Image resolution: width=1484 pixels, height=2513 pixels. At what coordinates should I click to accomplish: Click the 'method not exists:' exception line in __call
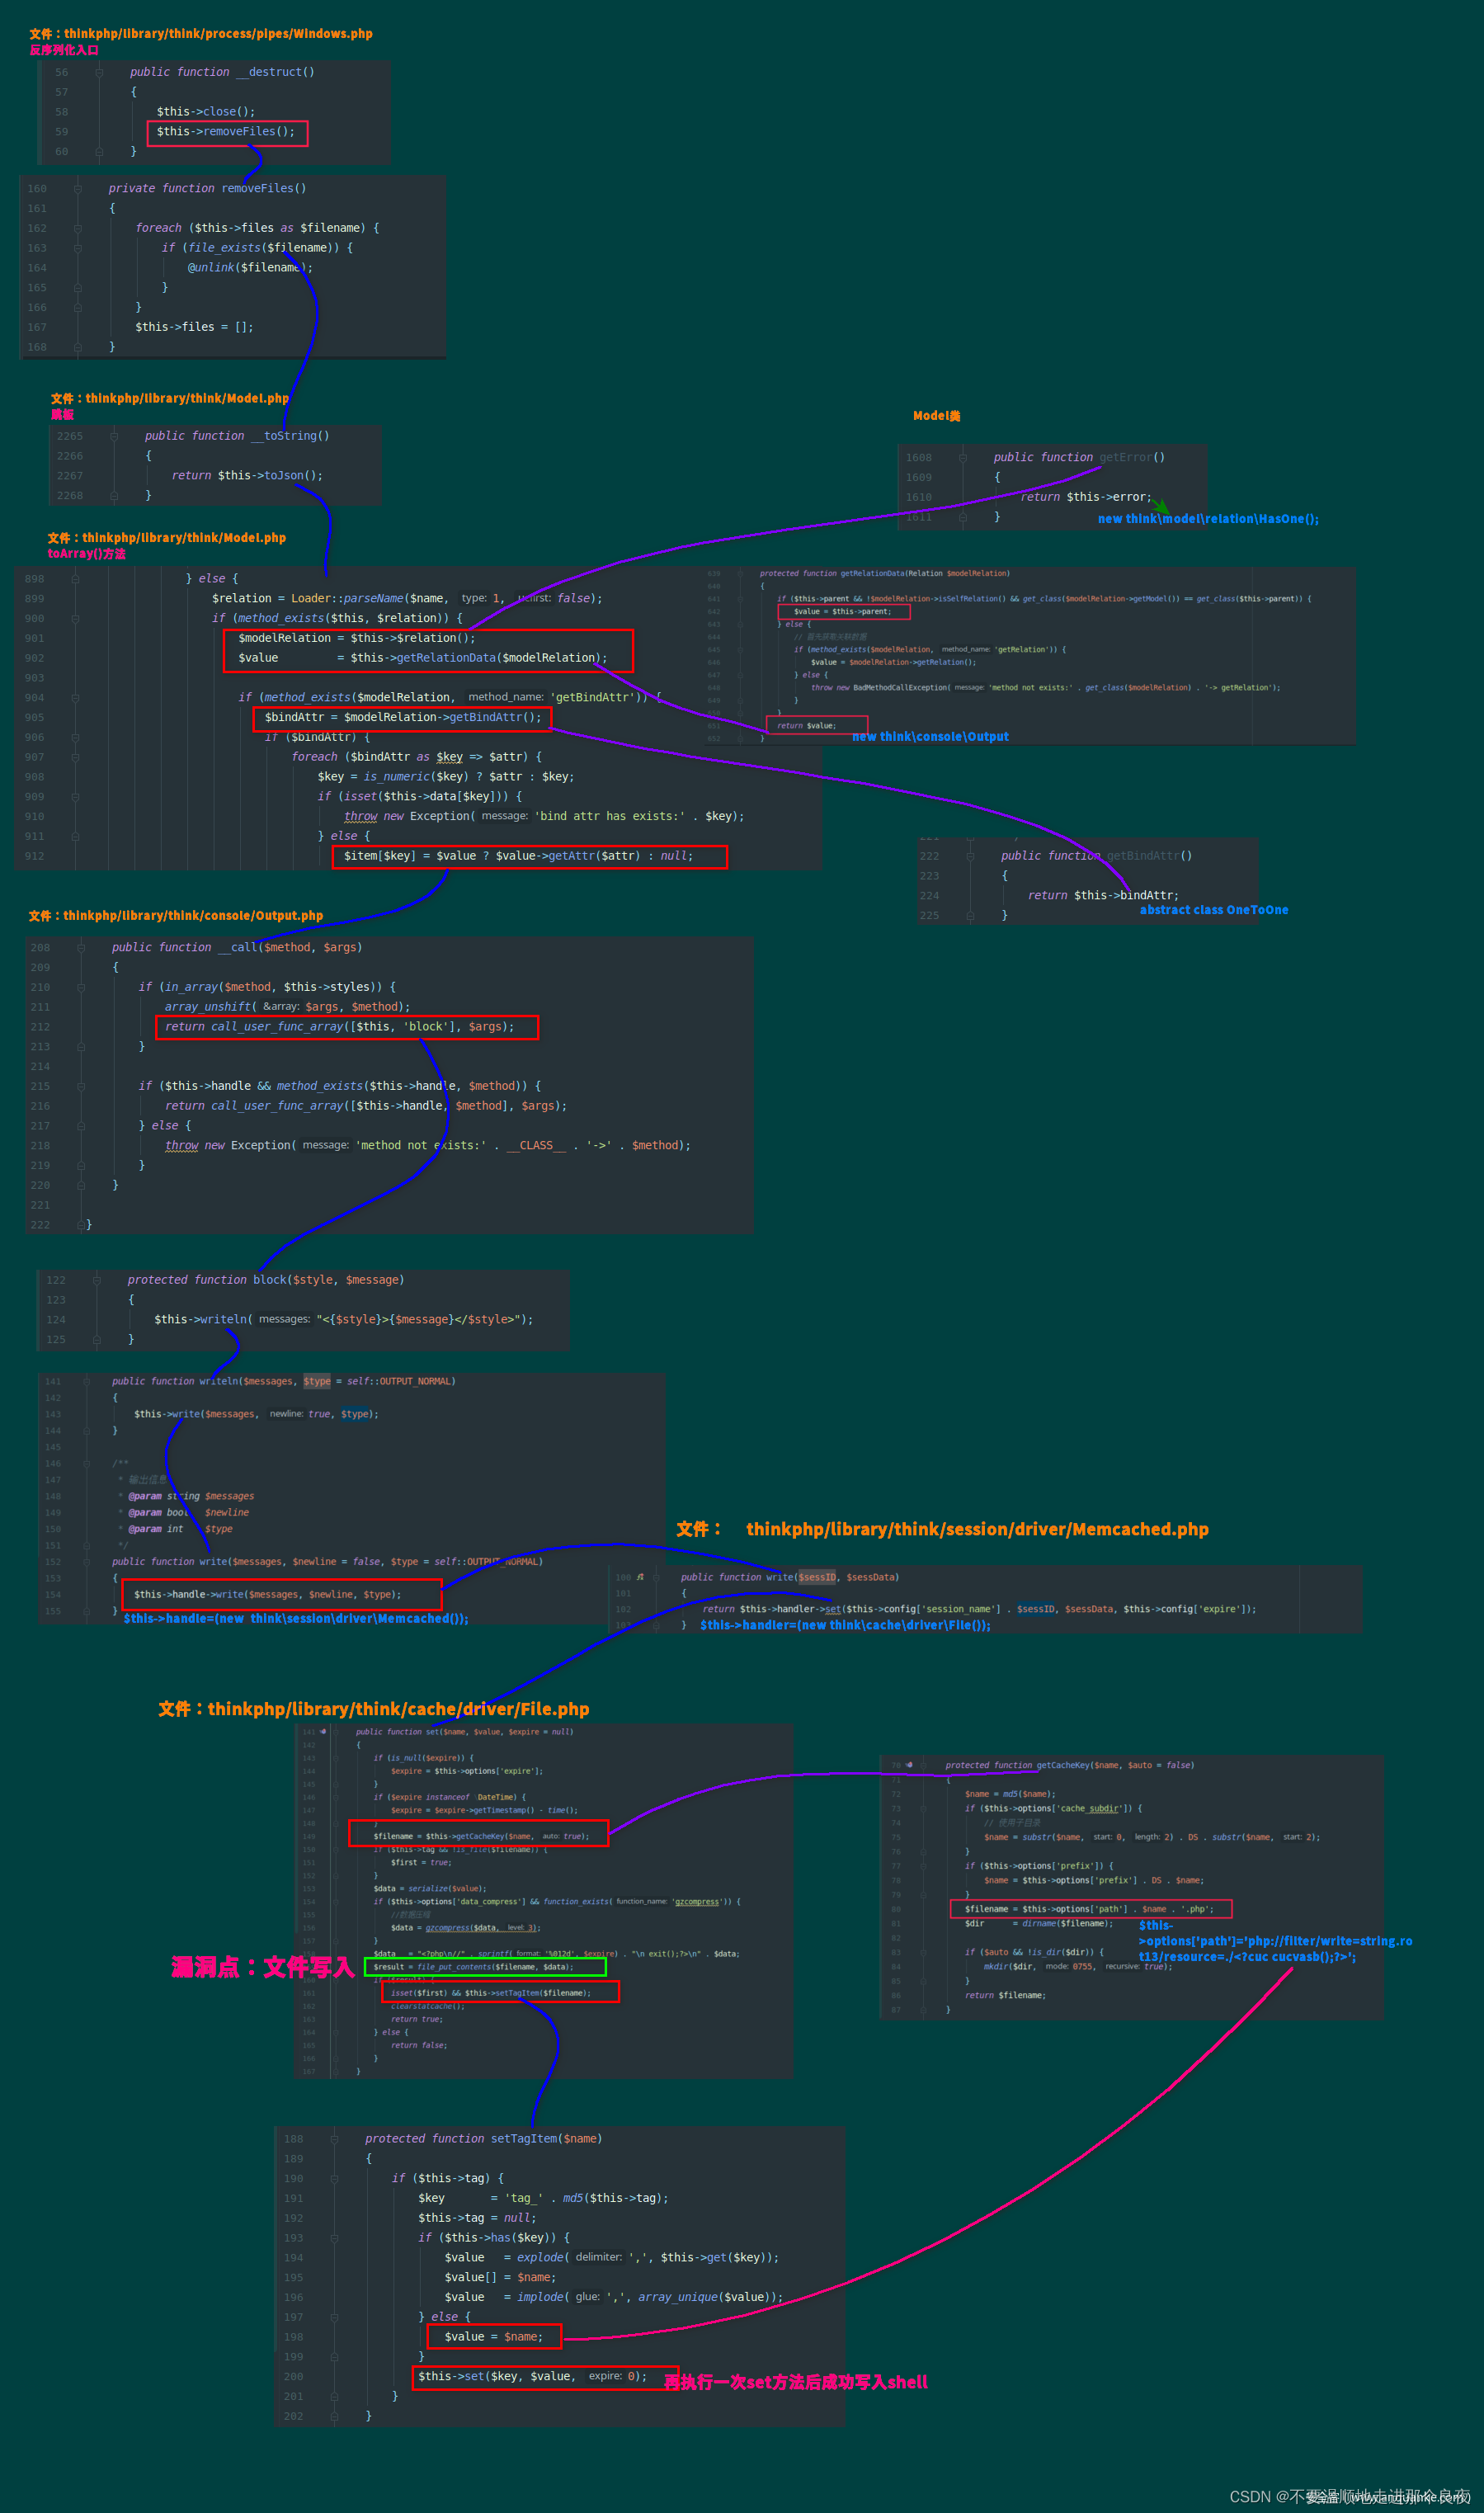(428, 1146)
